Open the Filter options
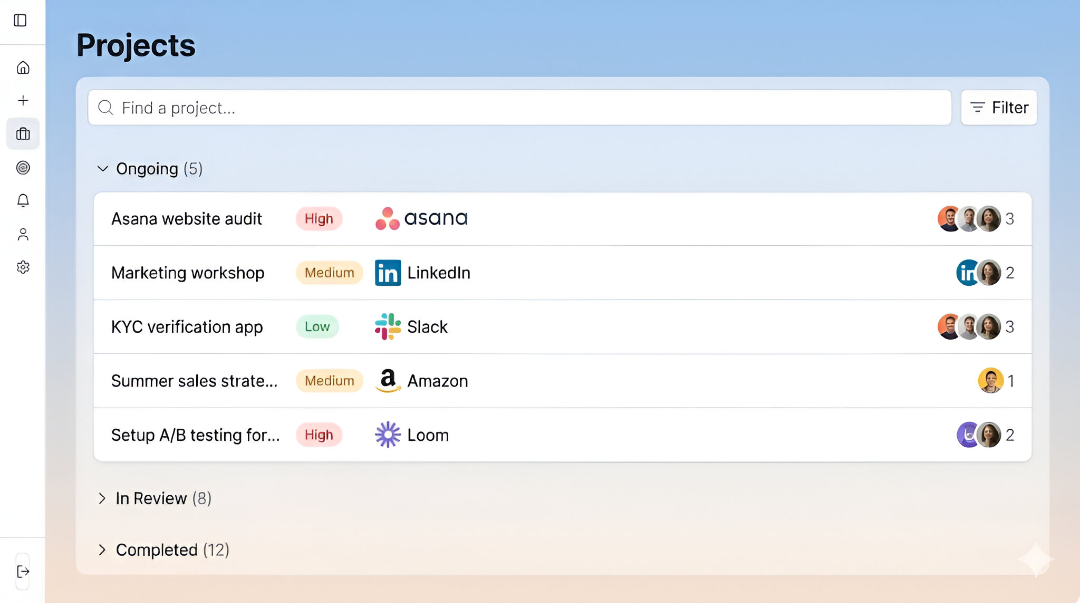The width and height of the screenshot is (1080, 603). point(998,107)
